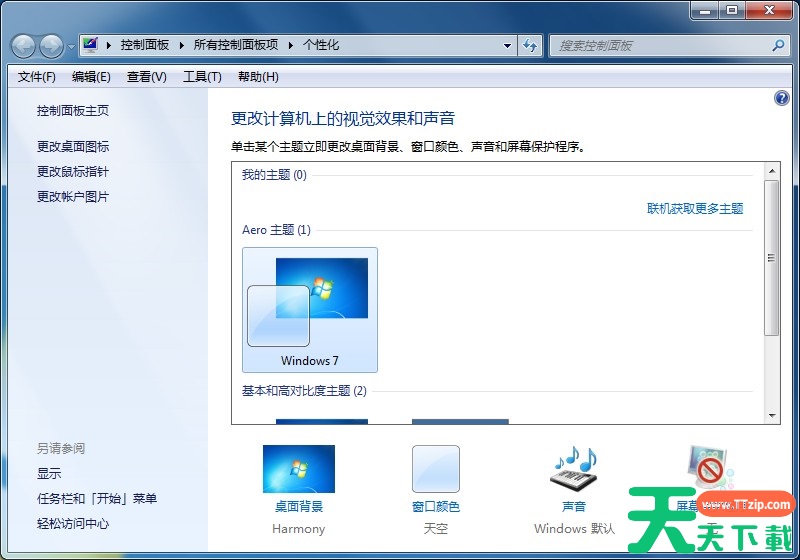Click the Forward navigation arrow
800x560 pixels.
[x=52, y=46]
